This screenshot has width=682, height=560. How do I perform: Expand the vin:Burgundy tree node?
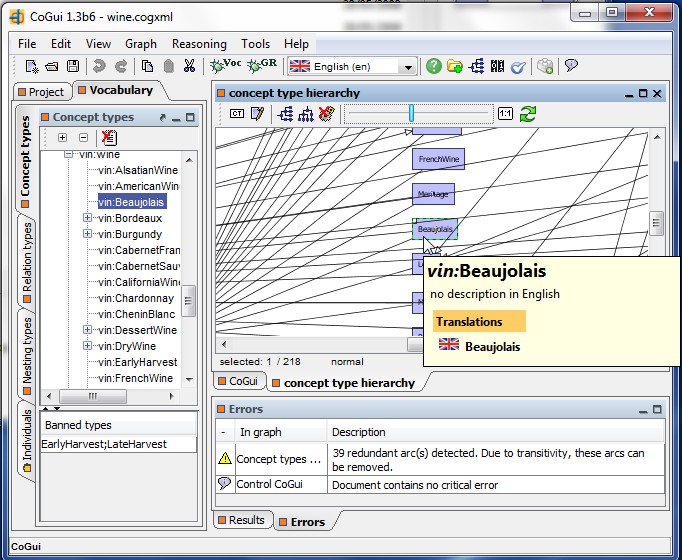pos(87,234)
